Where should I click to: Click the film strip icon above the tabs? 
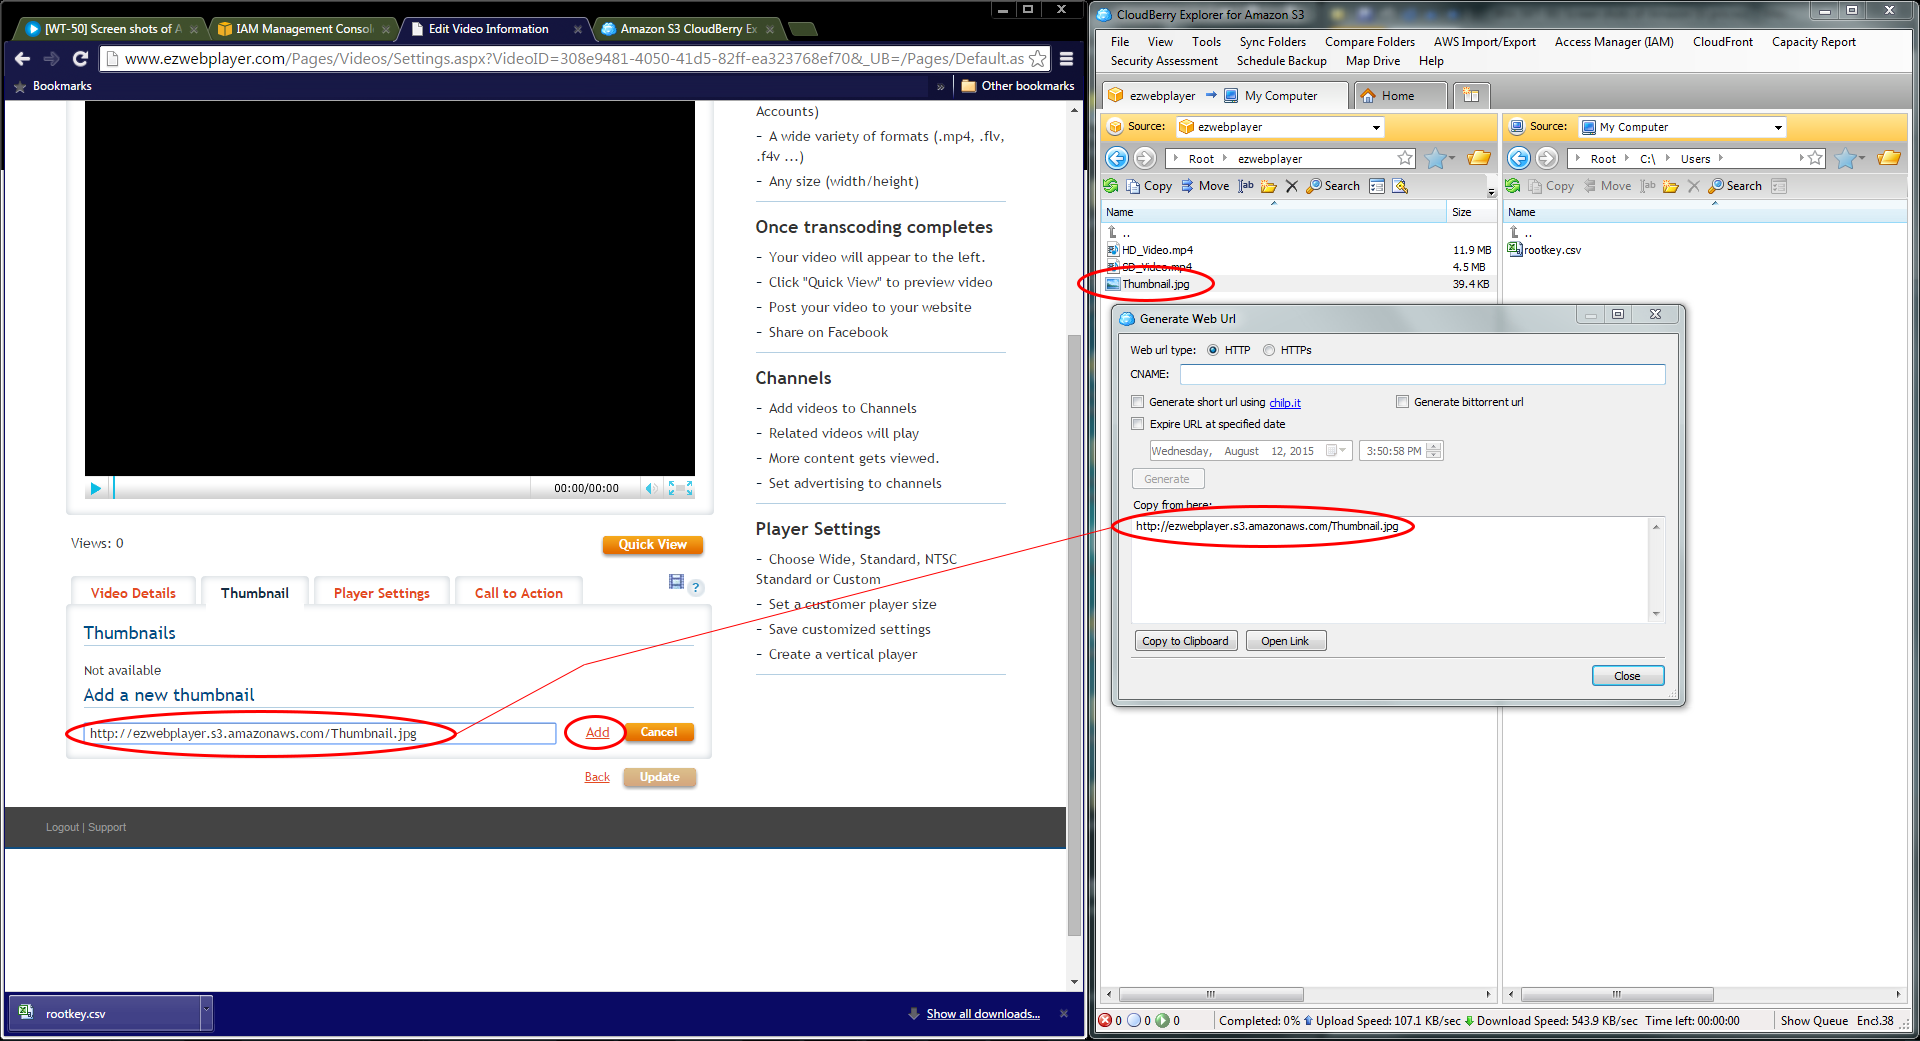point(676,582)
